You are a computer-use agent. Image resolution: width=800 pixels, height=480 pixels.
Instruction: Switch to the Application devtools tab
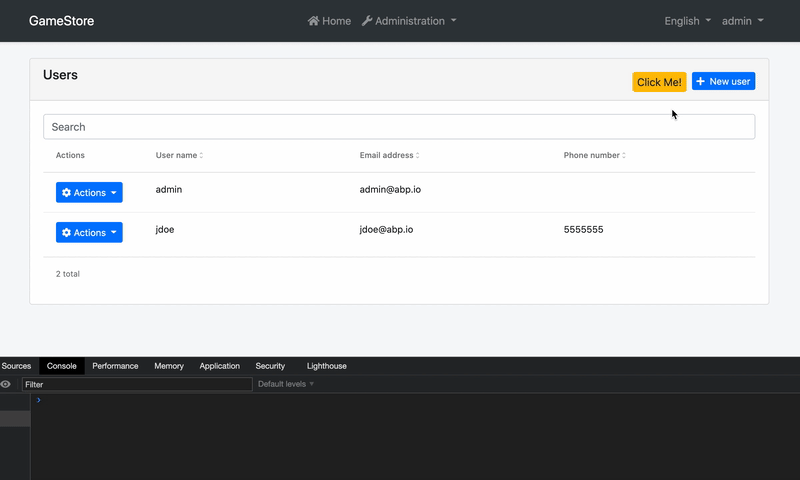point(219,366)
